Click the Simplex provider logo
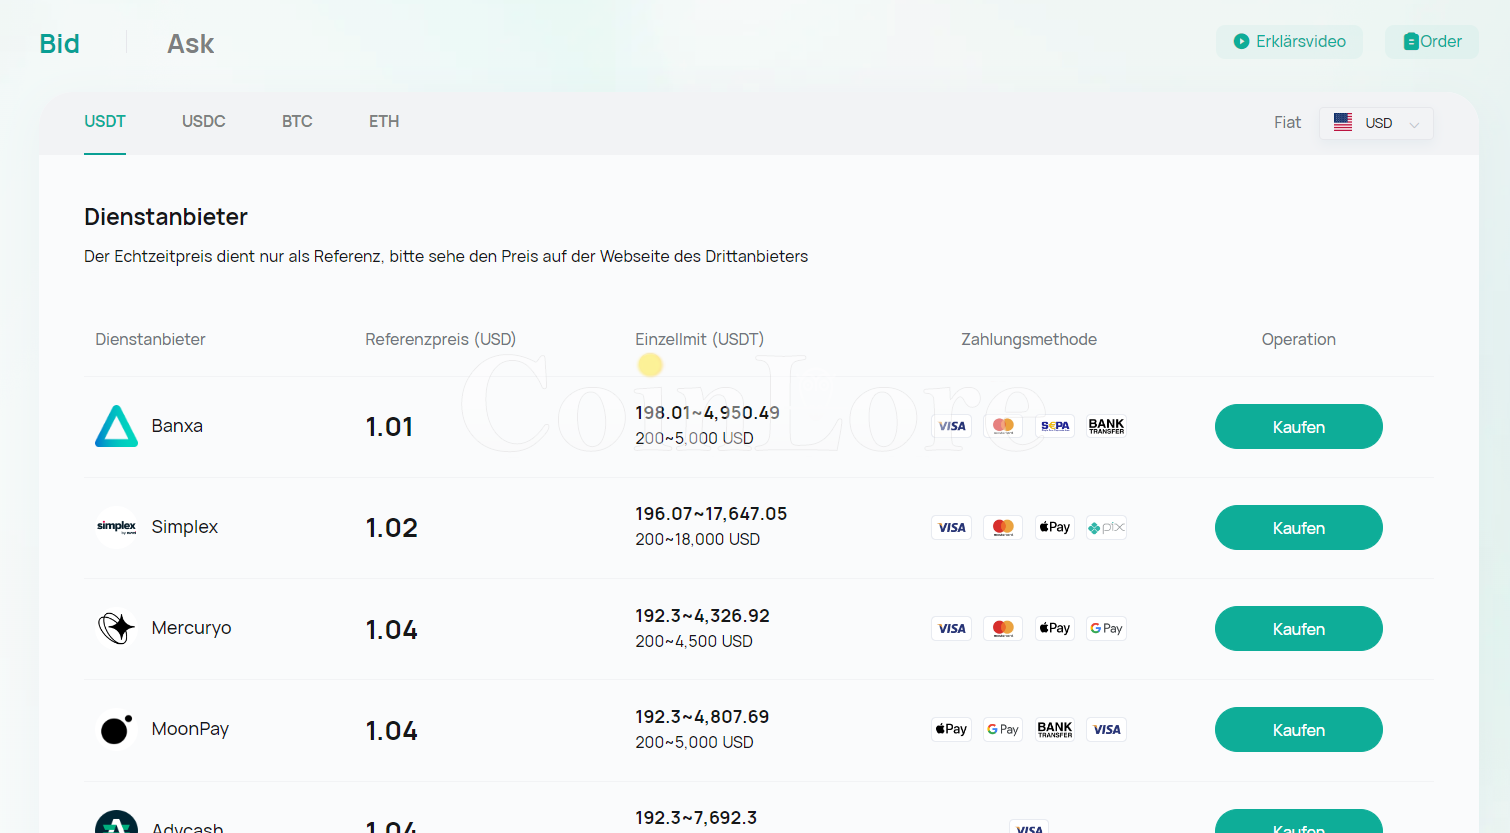This screenshot has height=833, width=1510. (x=116, y=527)
